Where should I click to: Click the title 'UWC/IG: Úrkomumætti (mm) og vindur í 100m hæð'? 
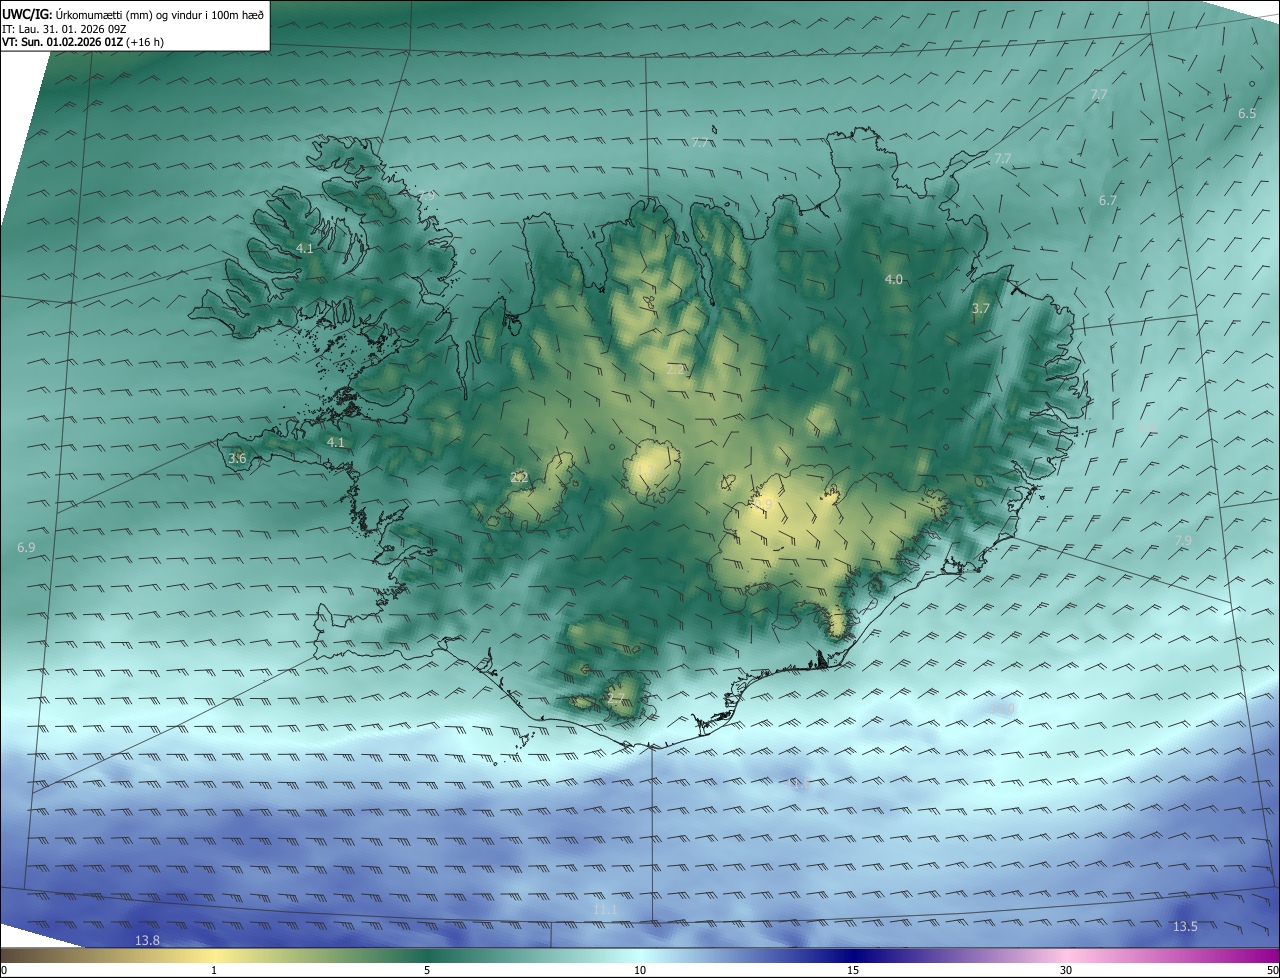133,13
